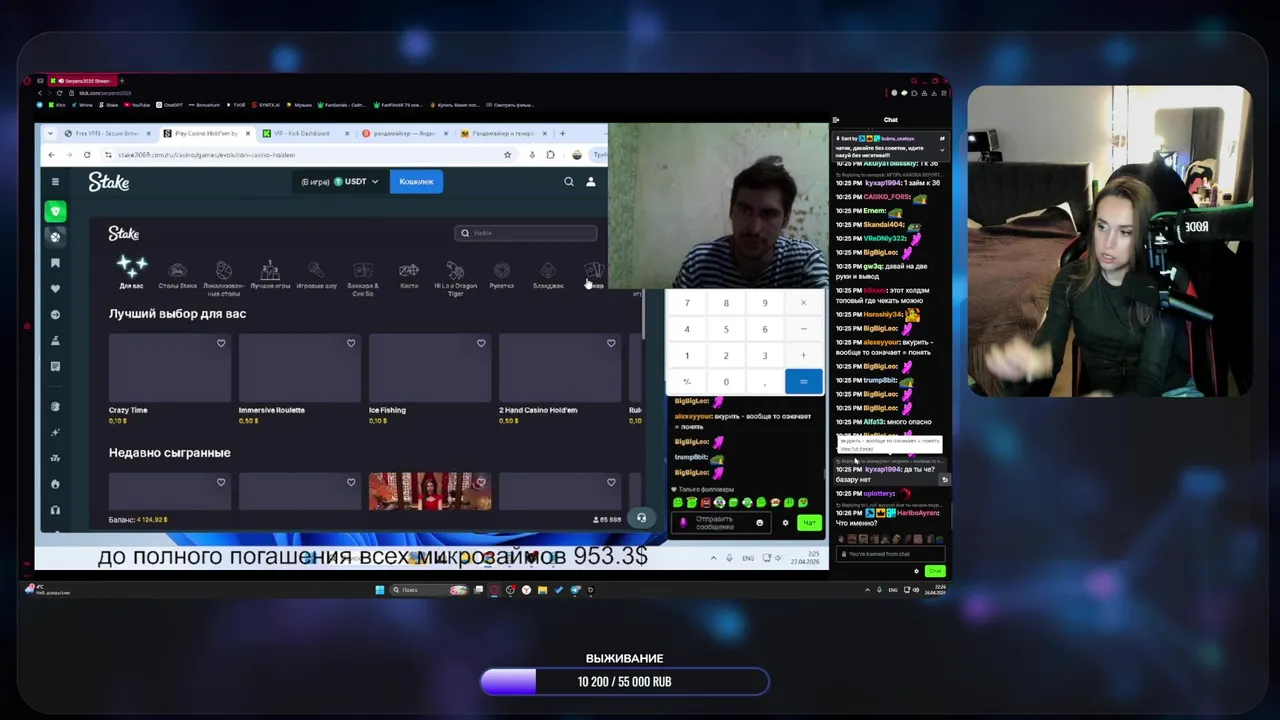Click the 'View full thread' chat link

click(x=856, y=449)
